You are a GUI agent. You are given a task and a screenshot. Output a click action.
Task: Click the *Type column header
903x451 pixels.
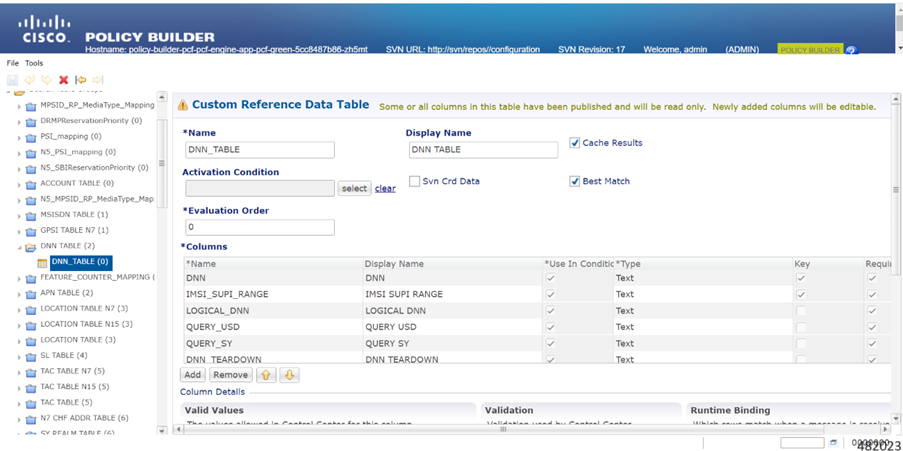click(628, 264)
